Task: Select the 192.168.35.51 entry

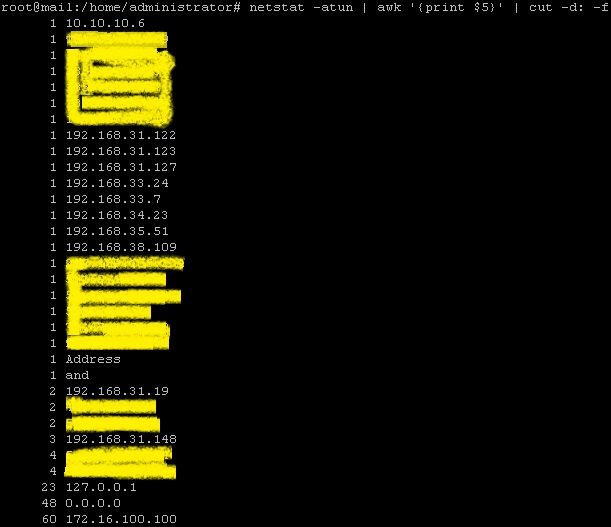Action: click(x=117, y=231)
